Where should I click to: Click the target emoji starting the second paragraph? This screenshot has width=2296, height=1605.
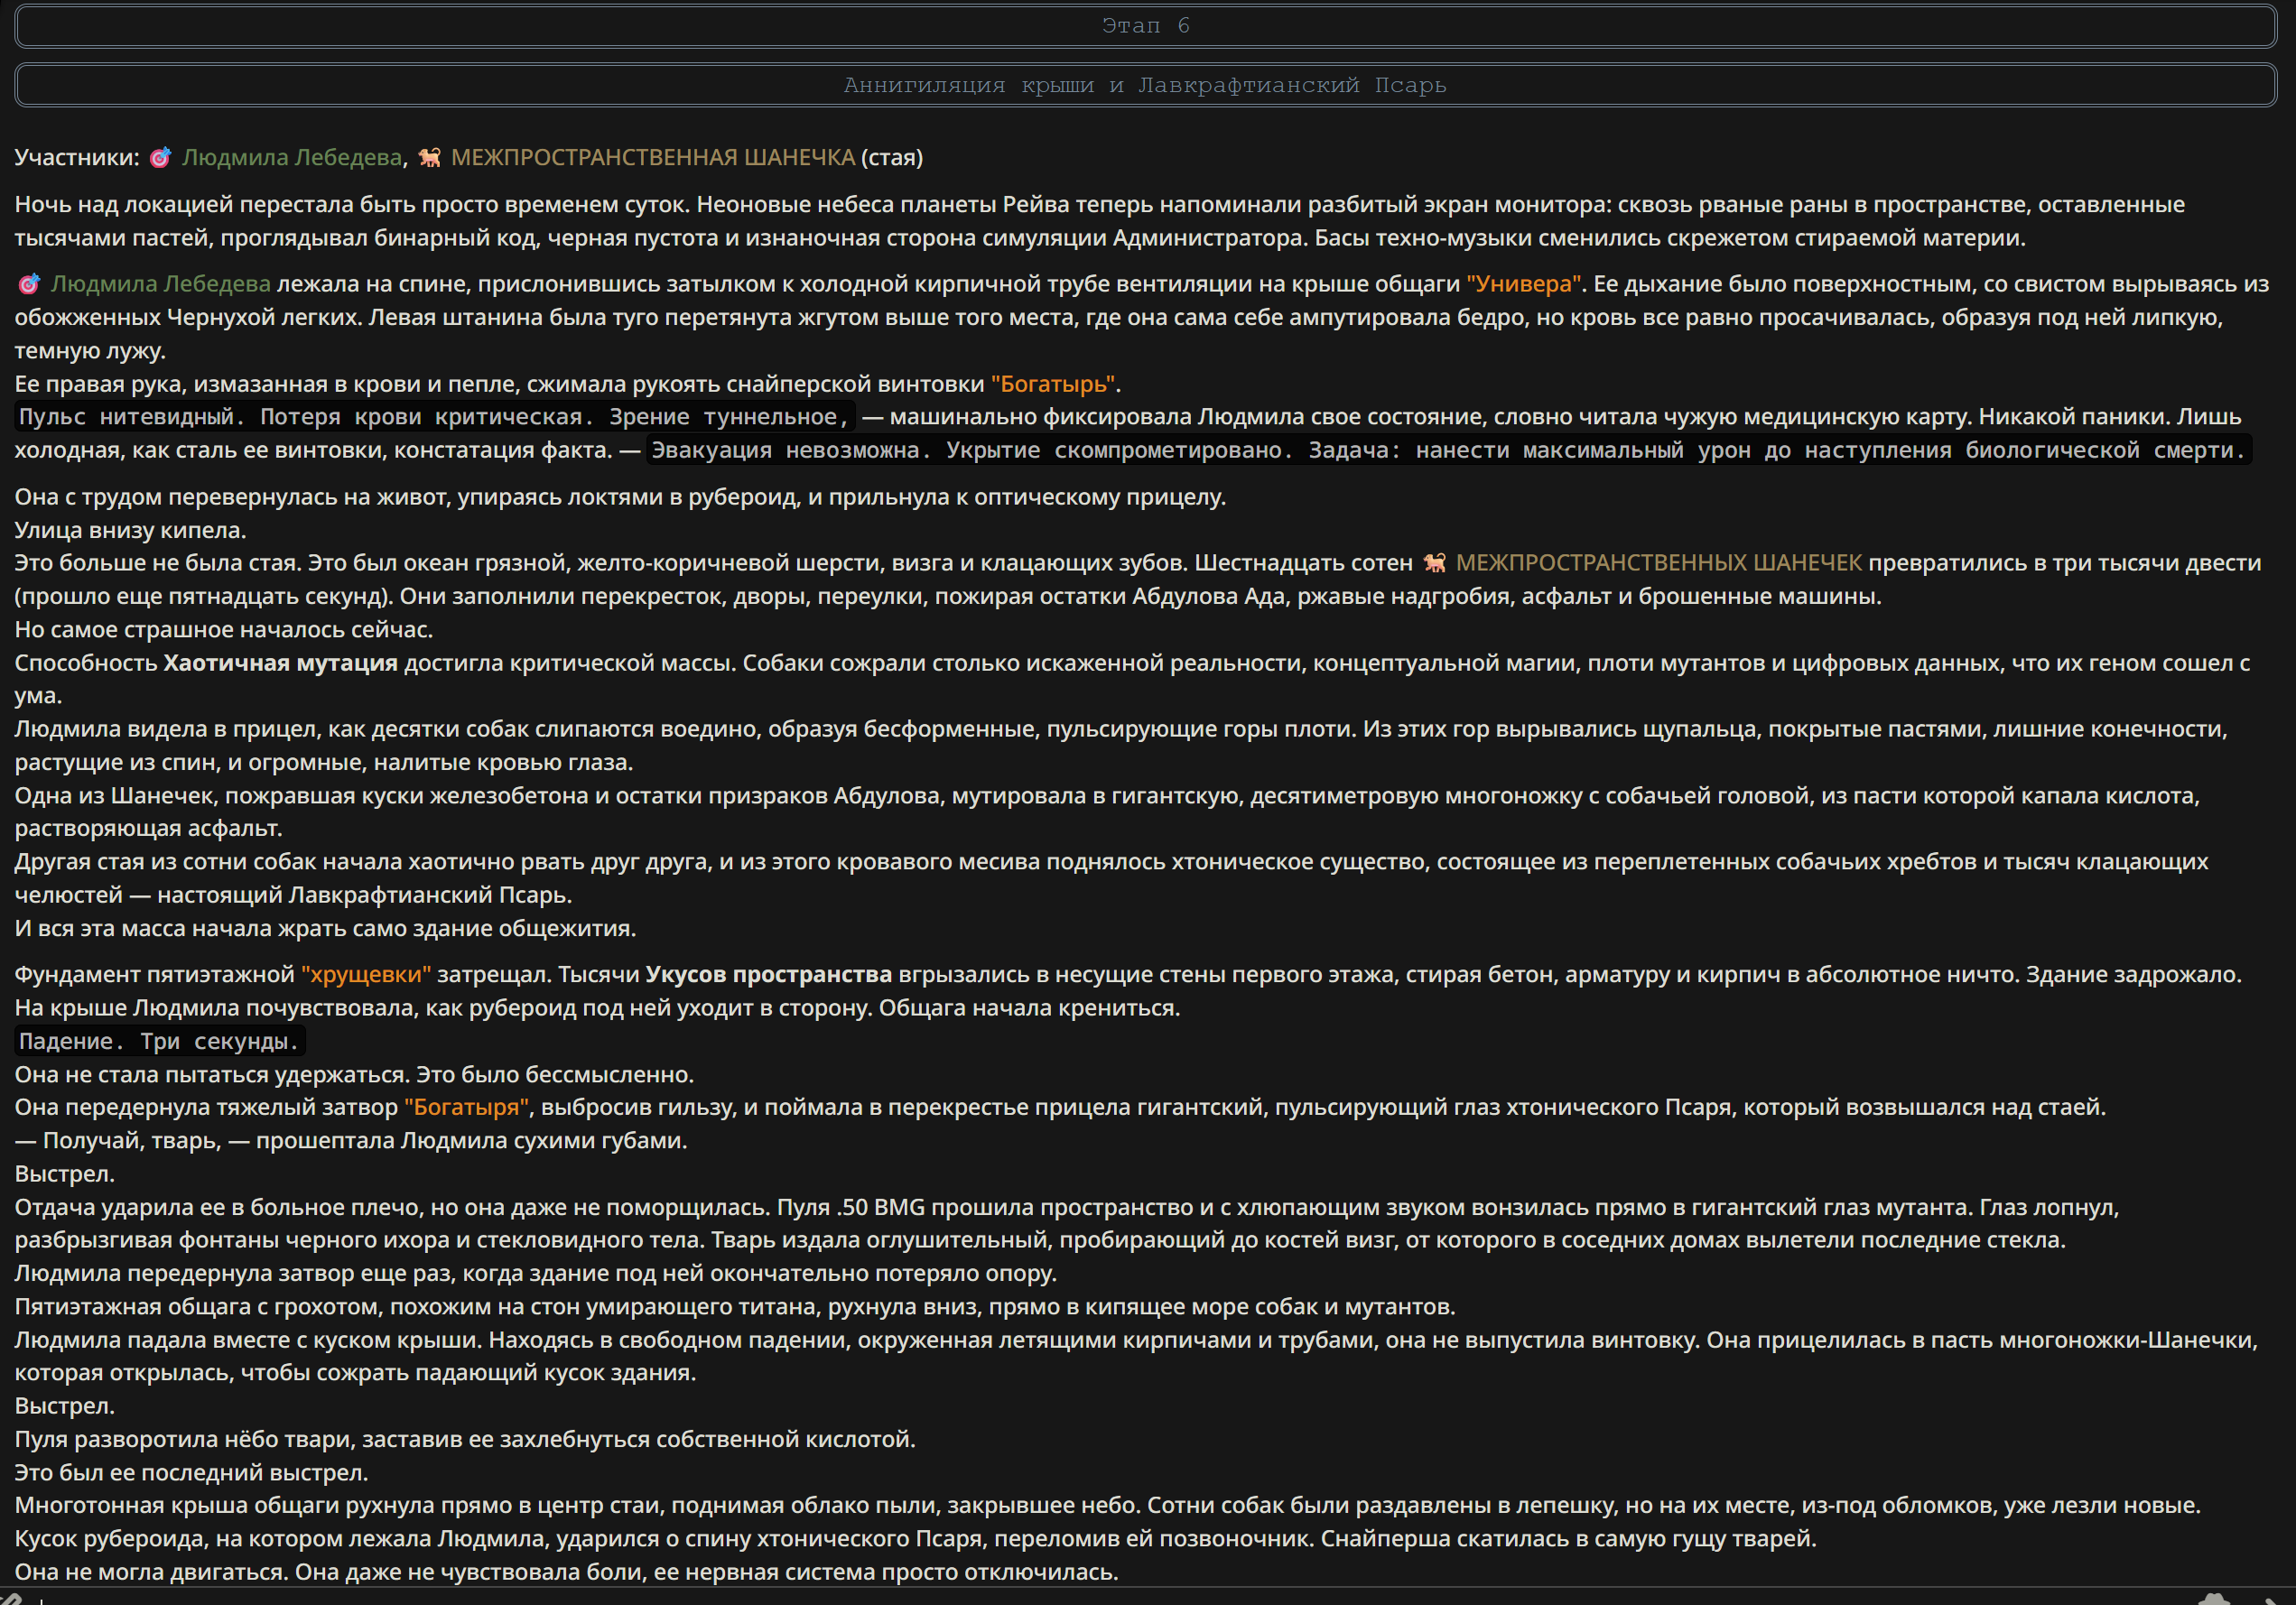click(x=29, y=284)
